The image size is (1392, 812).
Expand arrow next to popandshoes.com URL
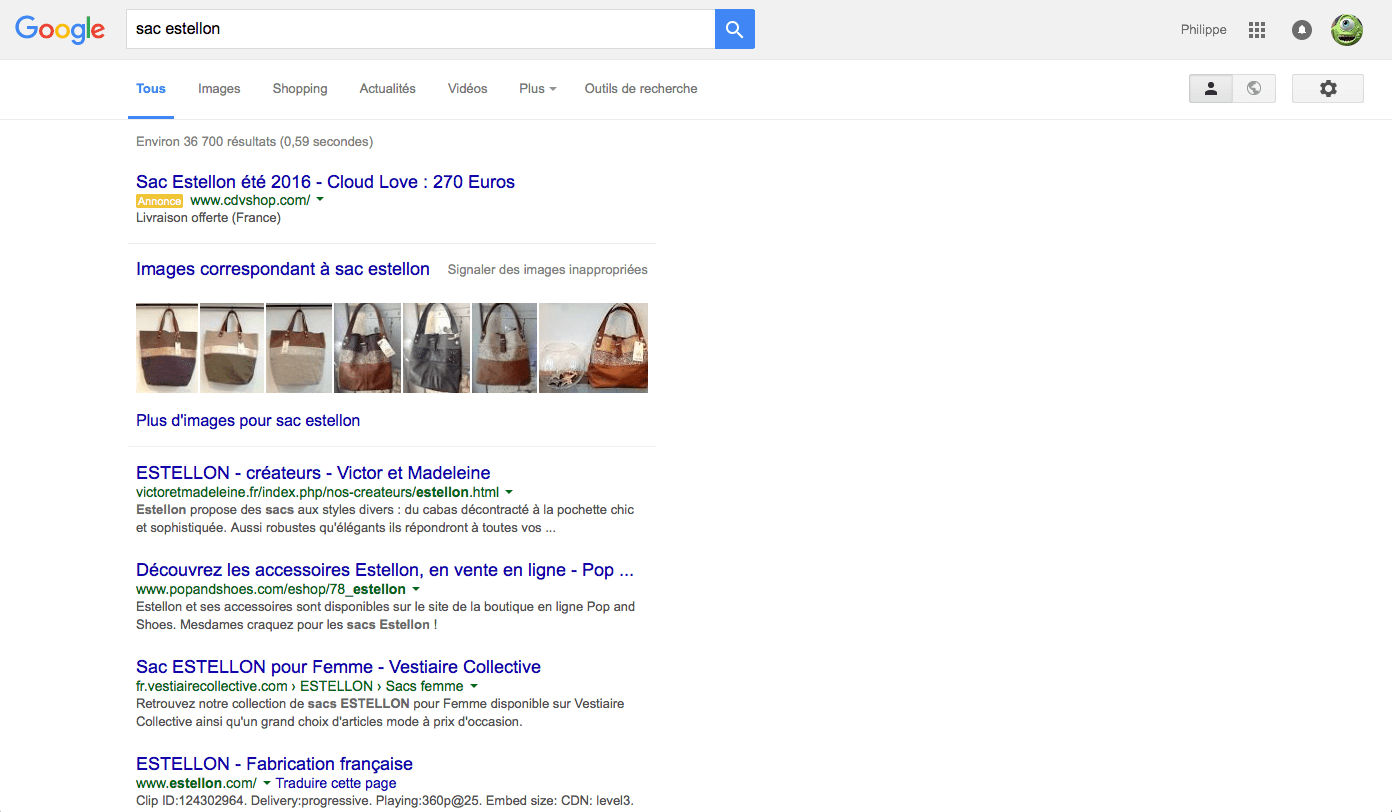pyautogui.click(x=416, y=589)
